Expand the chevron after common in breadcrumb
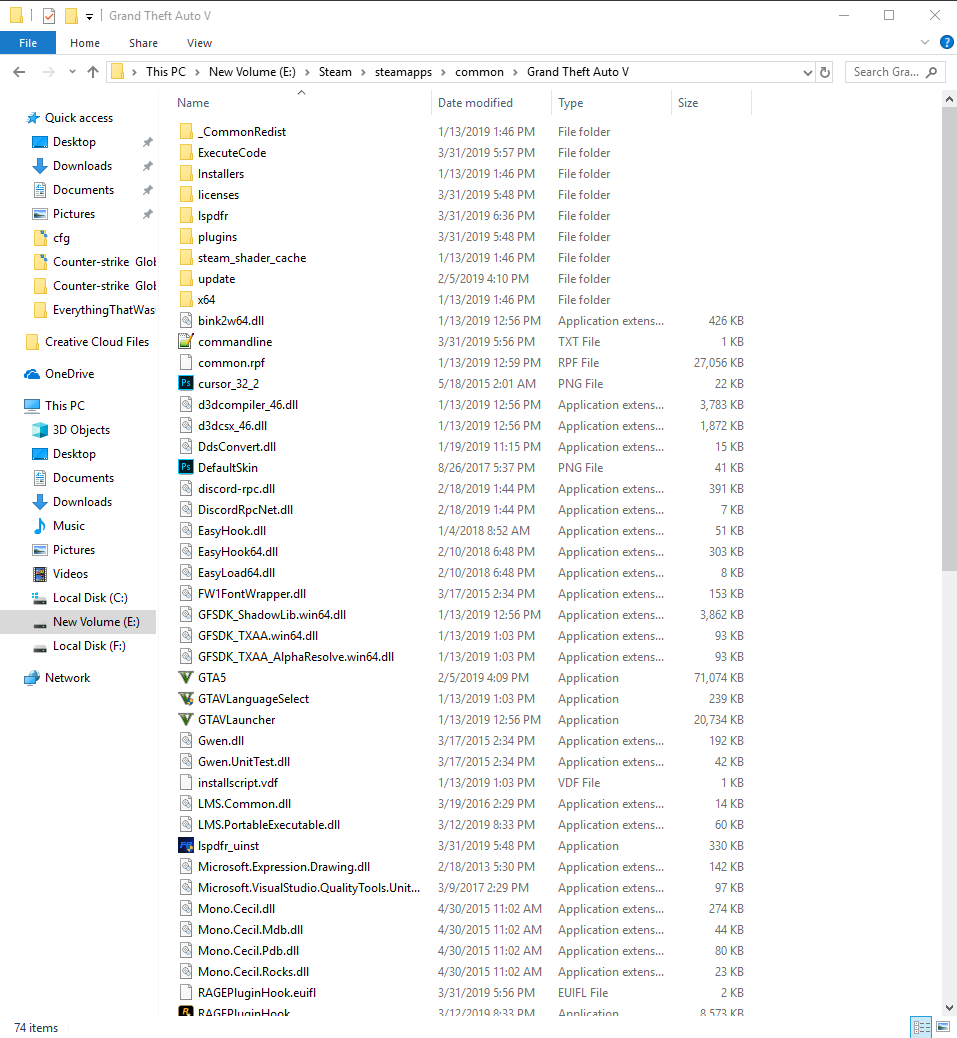The height and width of the screenshot is (1038, 957). [x=515, y=72]
